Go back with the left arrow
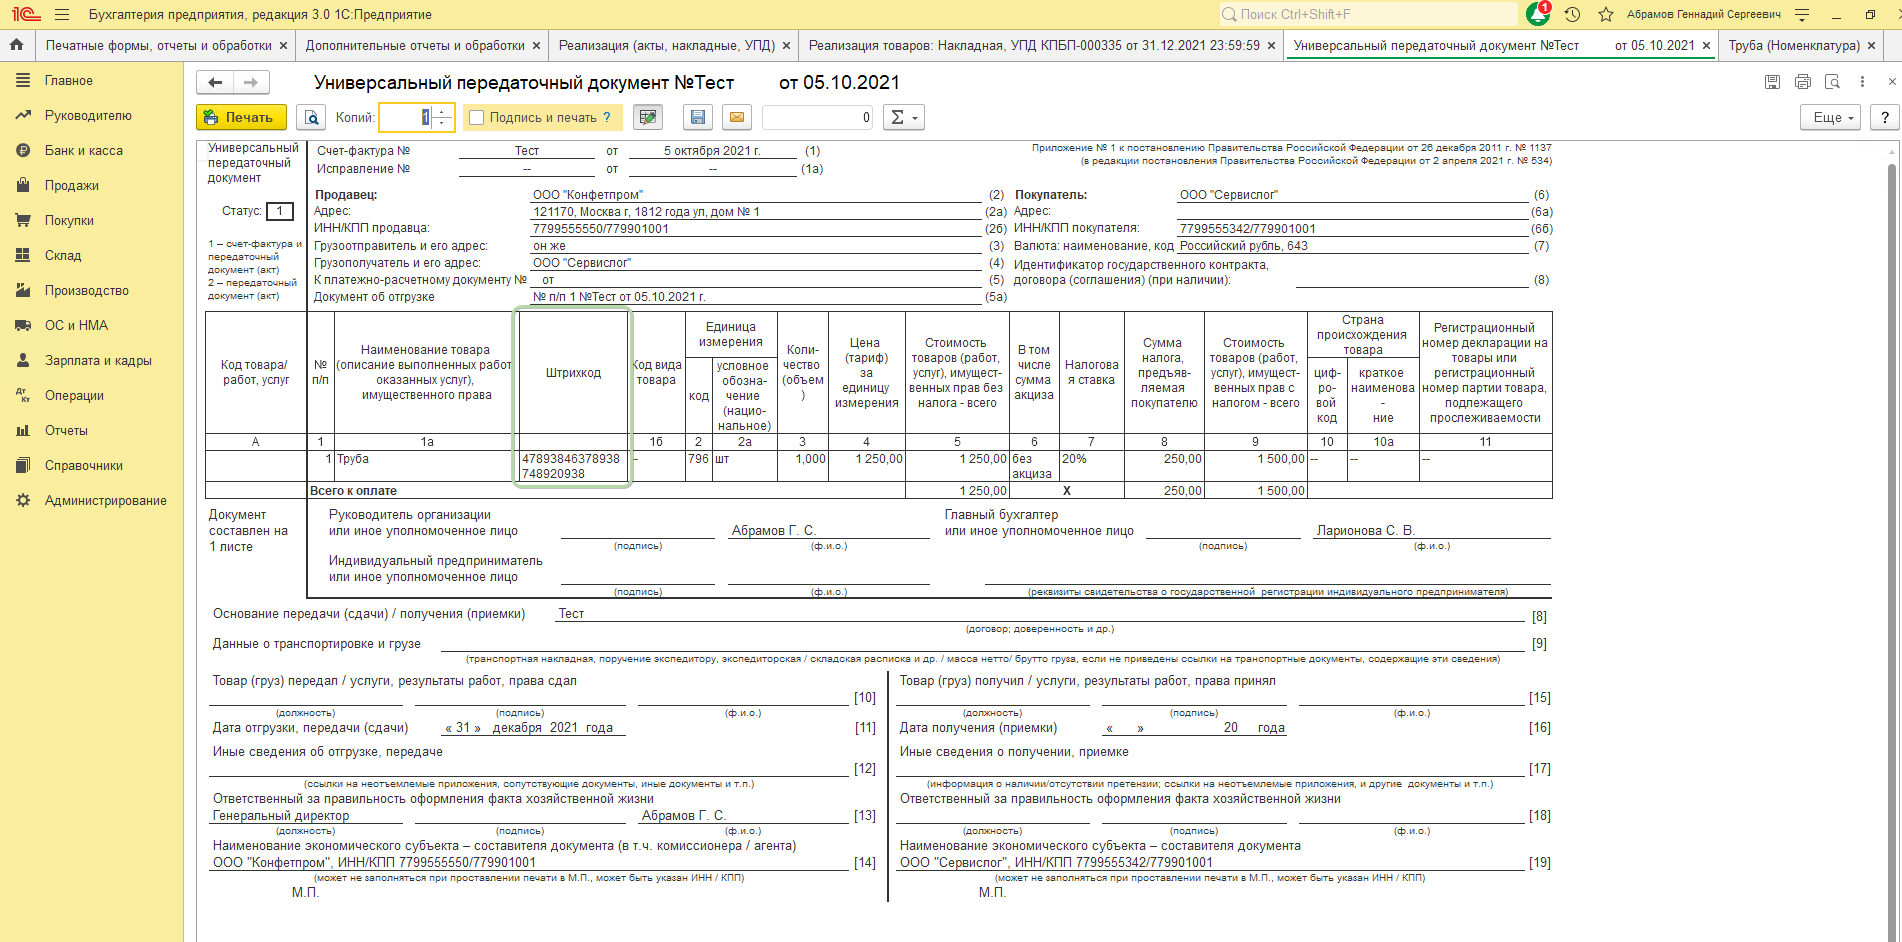 [215, 83]
